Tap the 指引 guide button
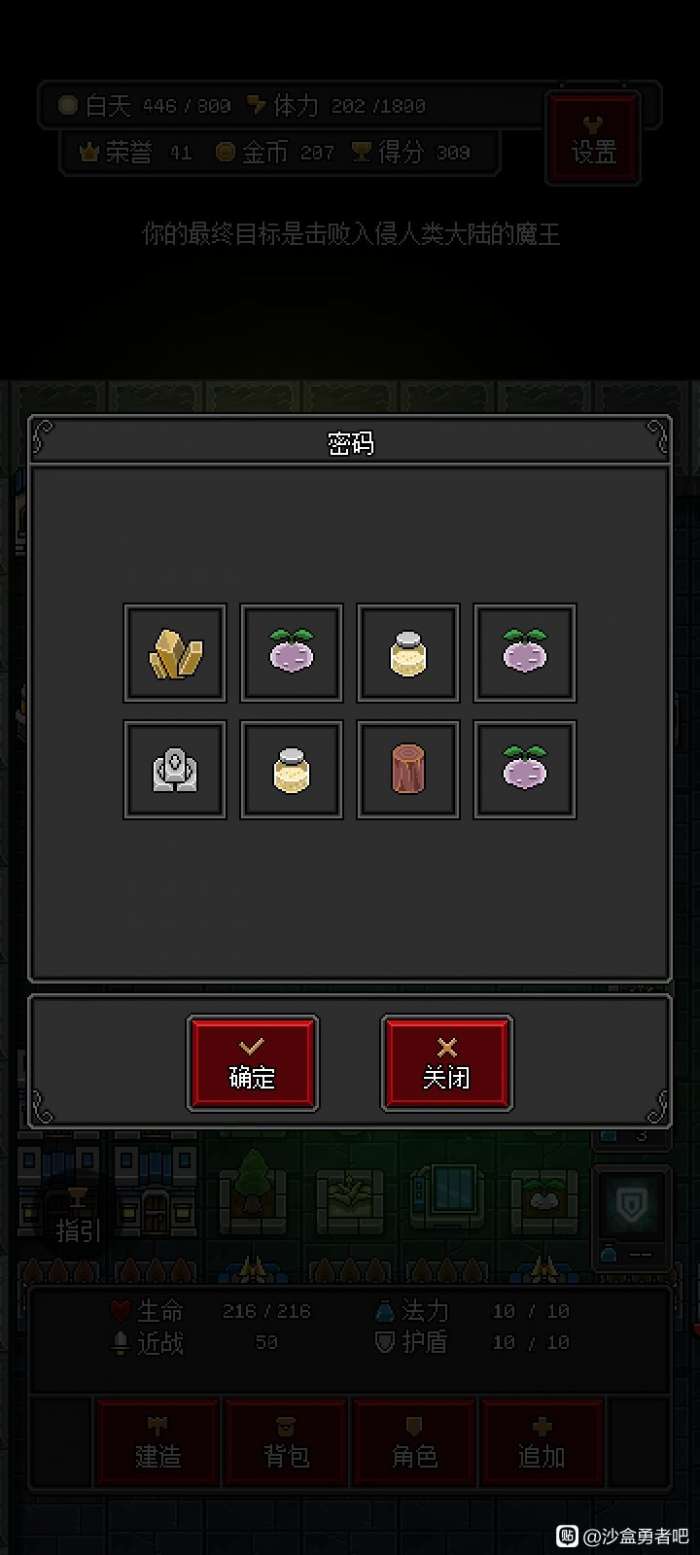This screenshot has width=700, height=1555. tap(79, 1217)
